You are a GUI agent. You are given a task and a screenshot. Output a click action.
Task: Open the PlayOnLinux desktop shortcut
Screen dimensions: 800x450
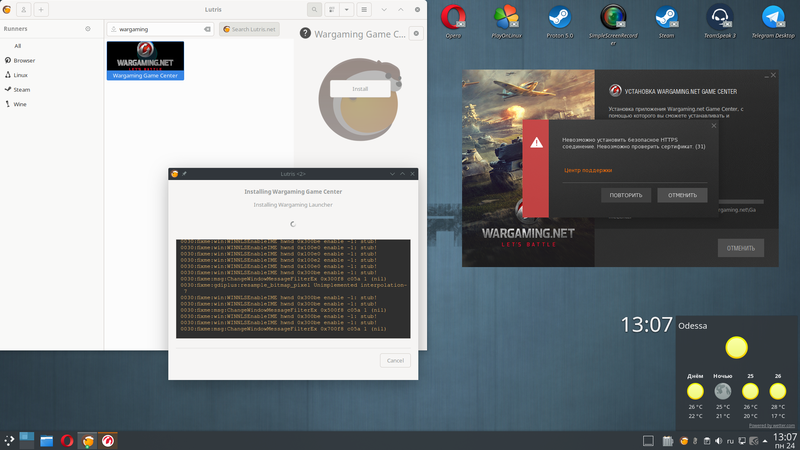[506, 21]
